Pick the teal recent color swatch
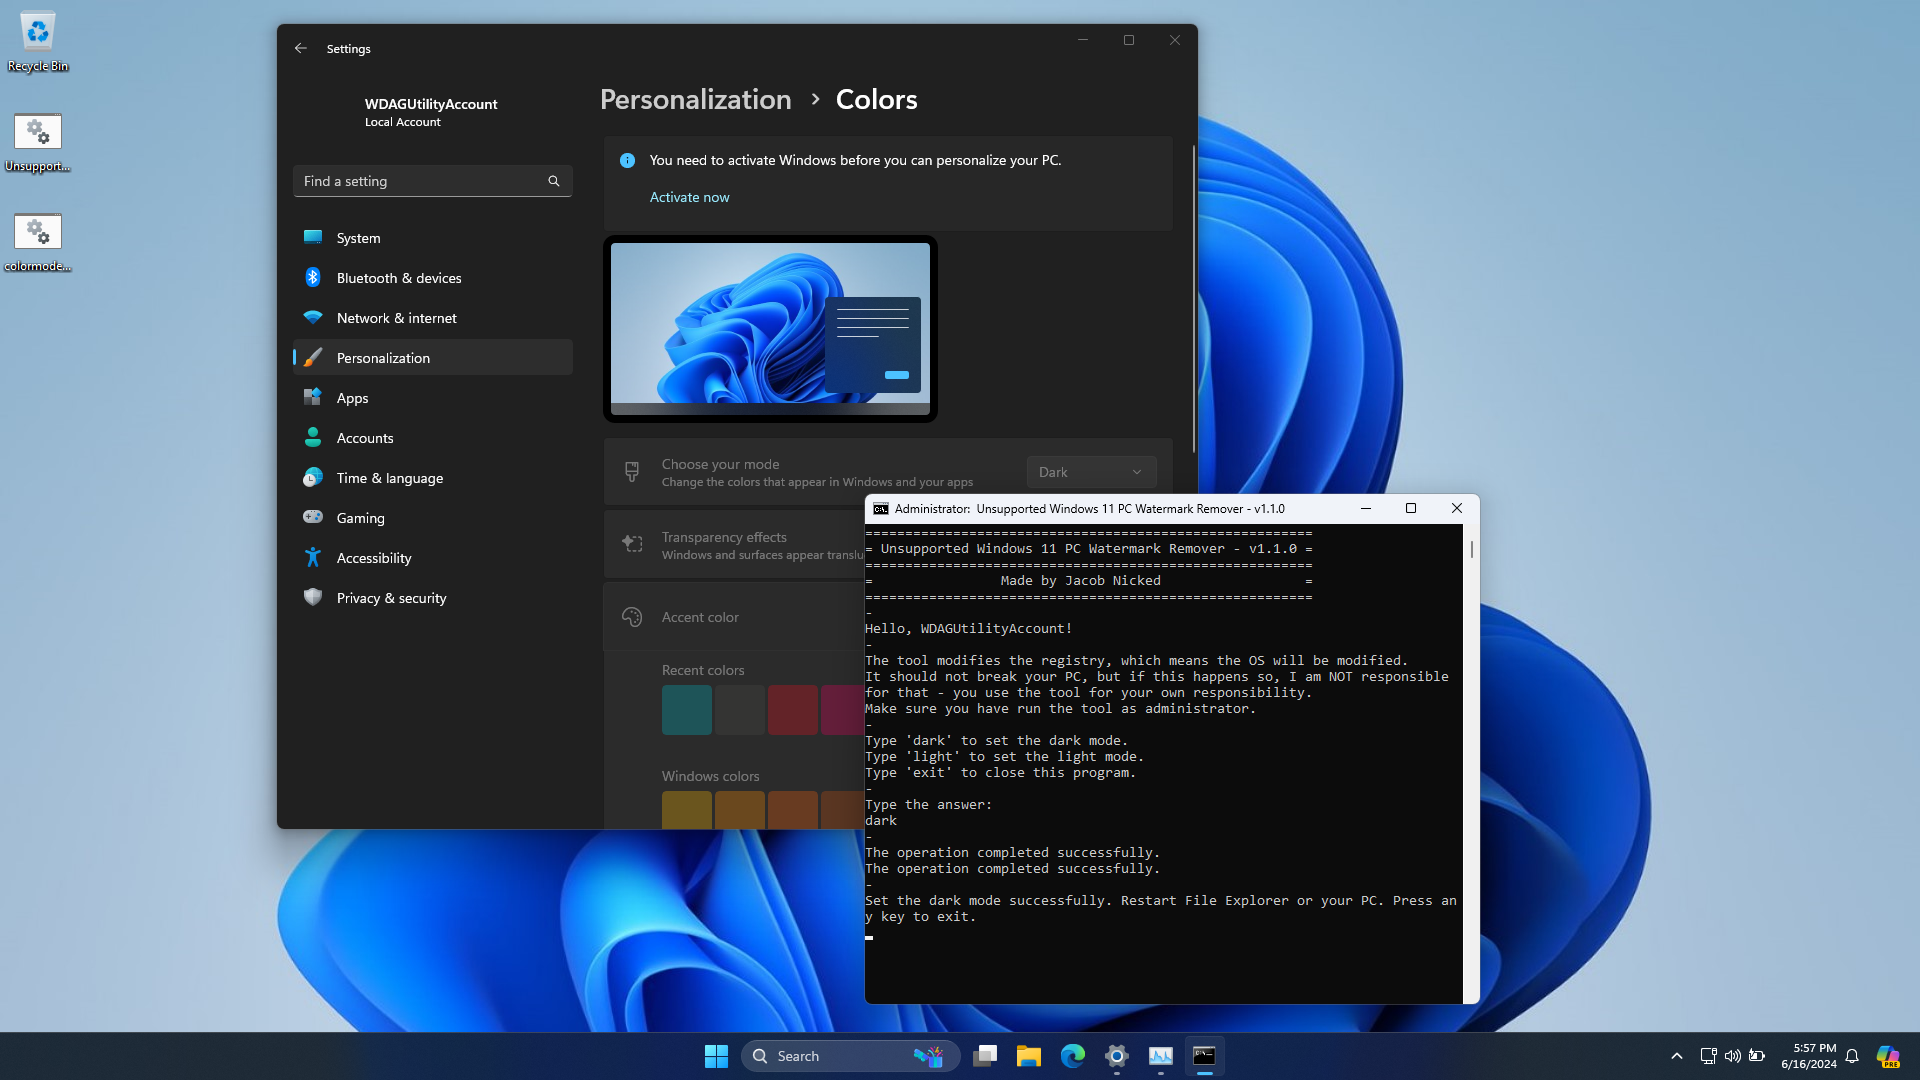1920x1080 pixels. click(x=686, y=710)
